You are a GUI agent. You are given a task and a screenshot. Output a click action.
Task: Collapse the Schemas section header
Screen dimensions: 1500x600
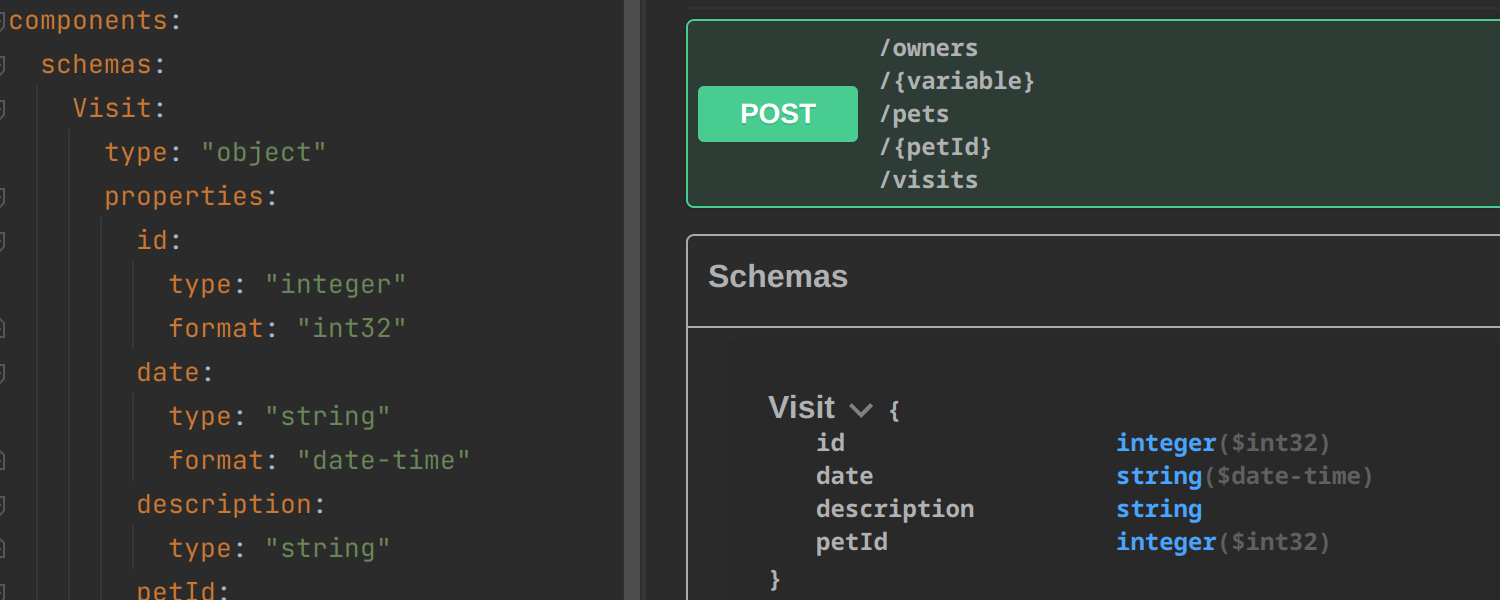tap(778, 277)
